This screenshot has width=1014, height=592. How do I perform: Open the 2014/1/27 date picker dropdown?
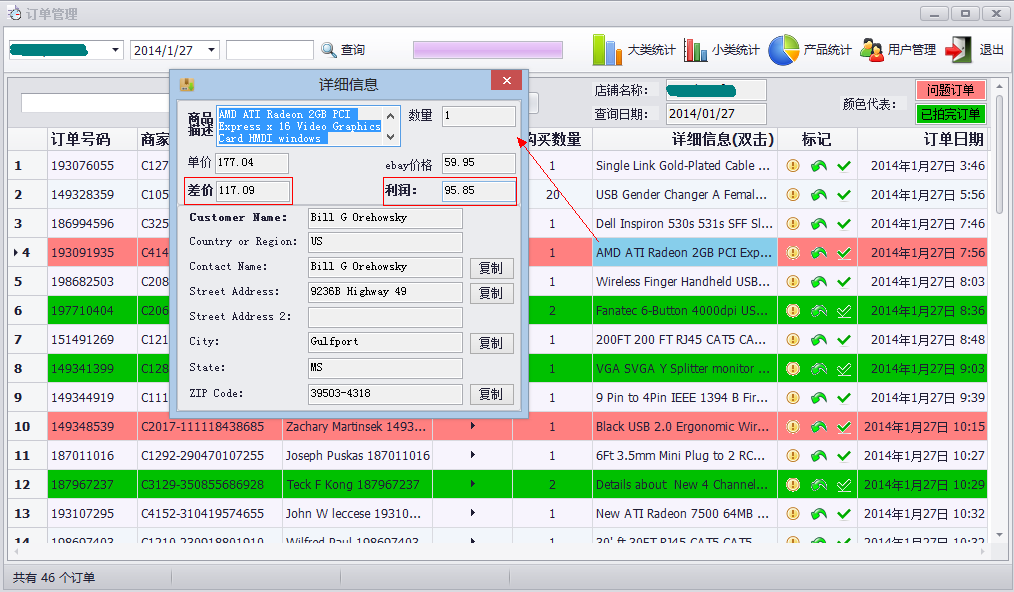pyautogui.click(x=211, y=50)
